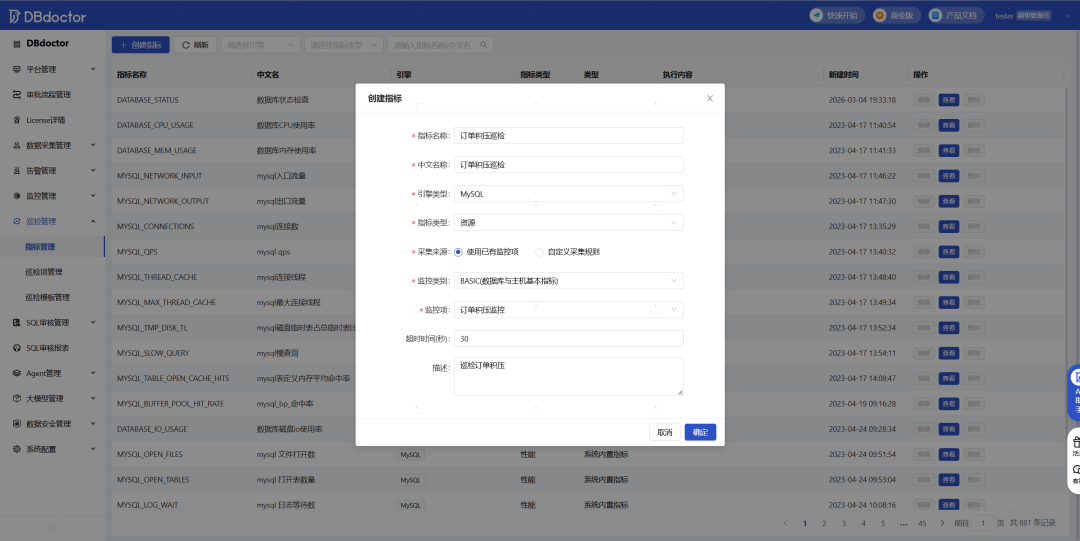Click the 巡检管理 sidebar icon
This screenshot has width=1080, height=541.
17,221
